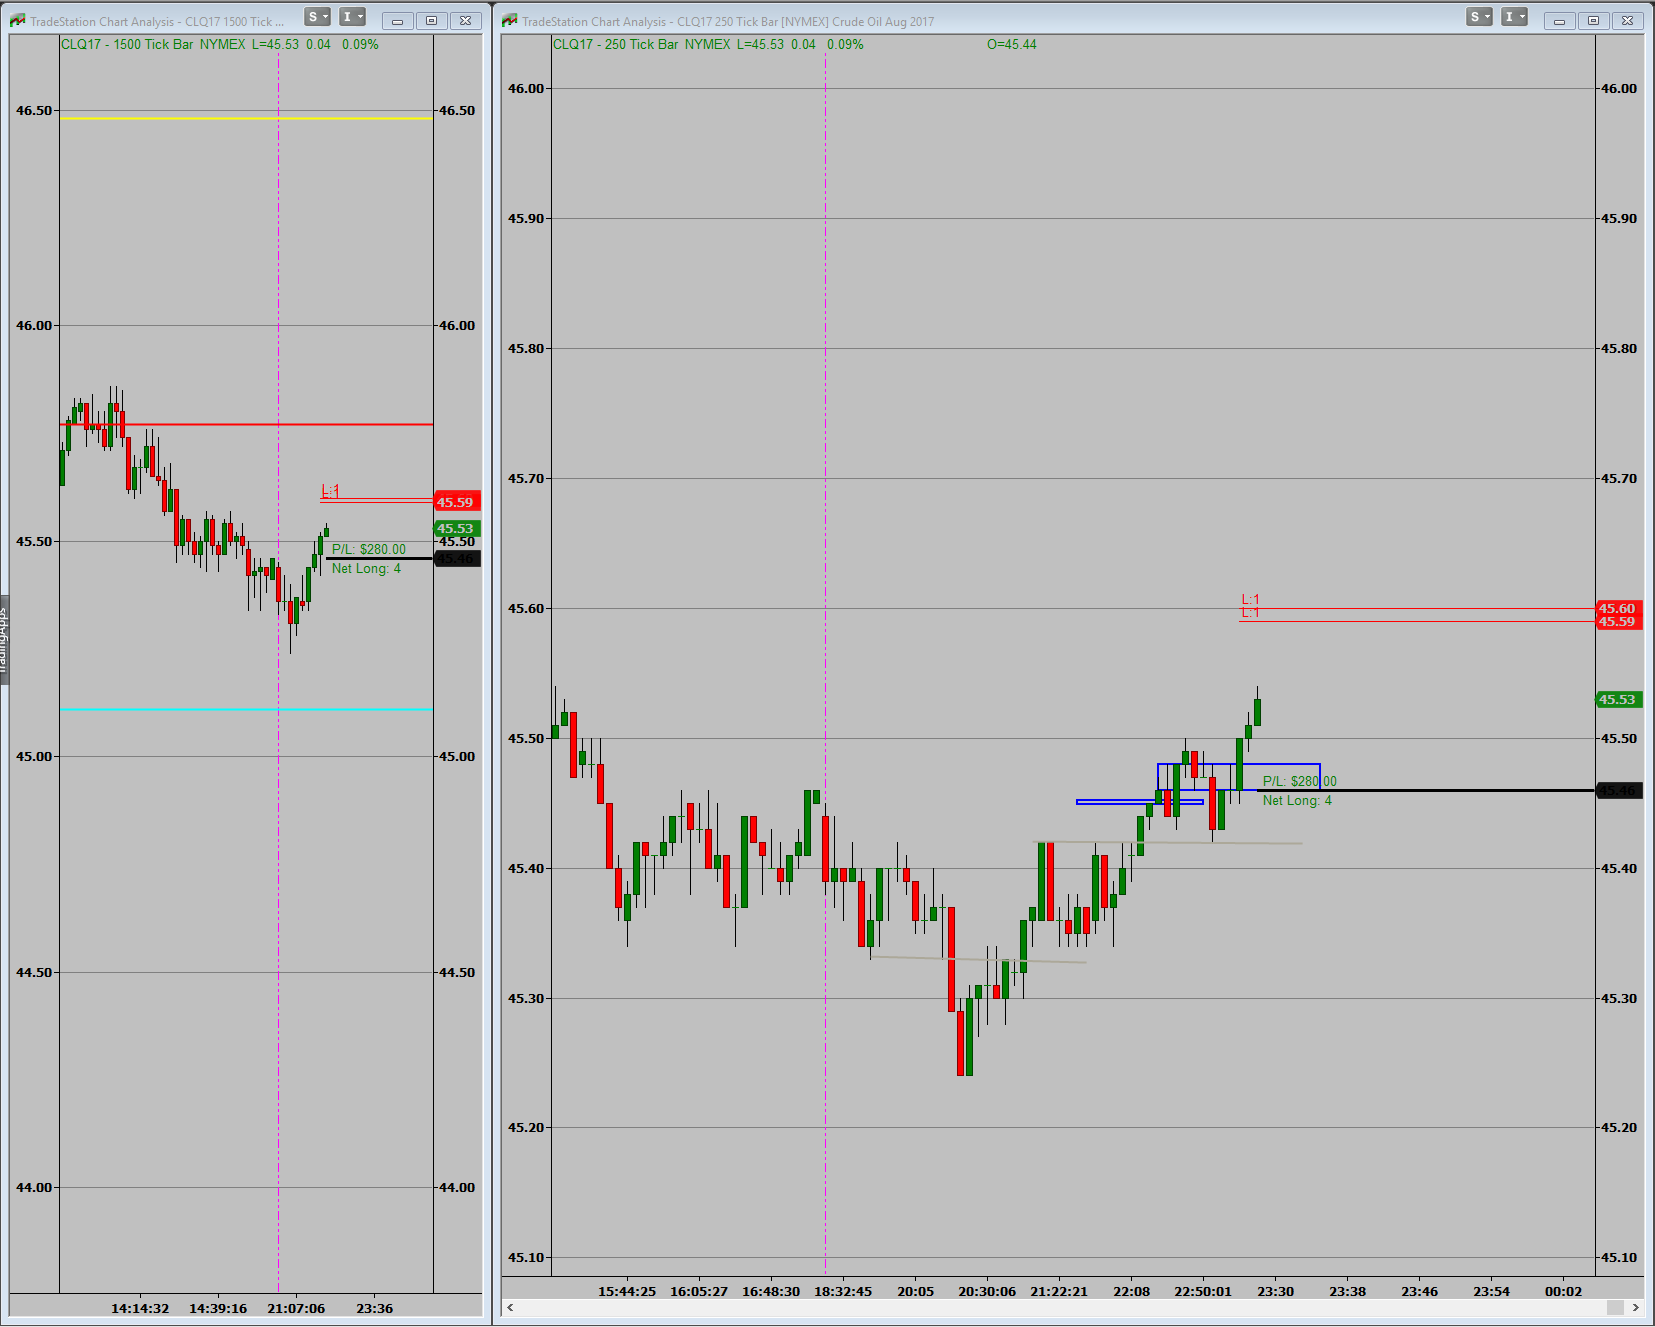This screenshot has width=1655, height=1327.
Task: Click the 18:32:45 time label on the 250 Tick axis
Action: tap(843, 1291)
